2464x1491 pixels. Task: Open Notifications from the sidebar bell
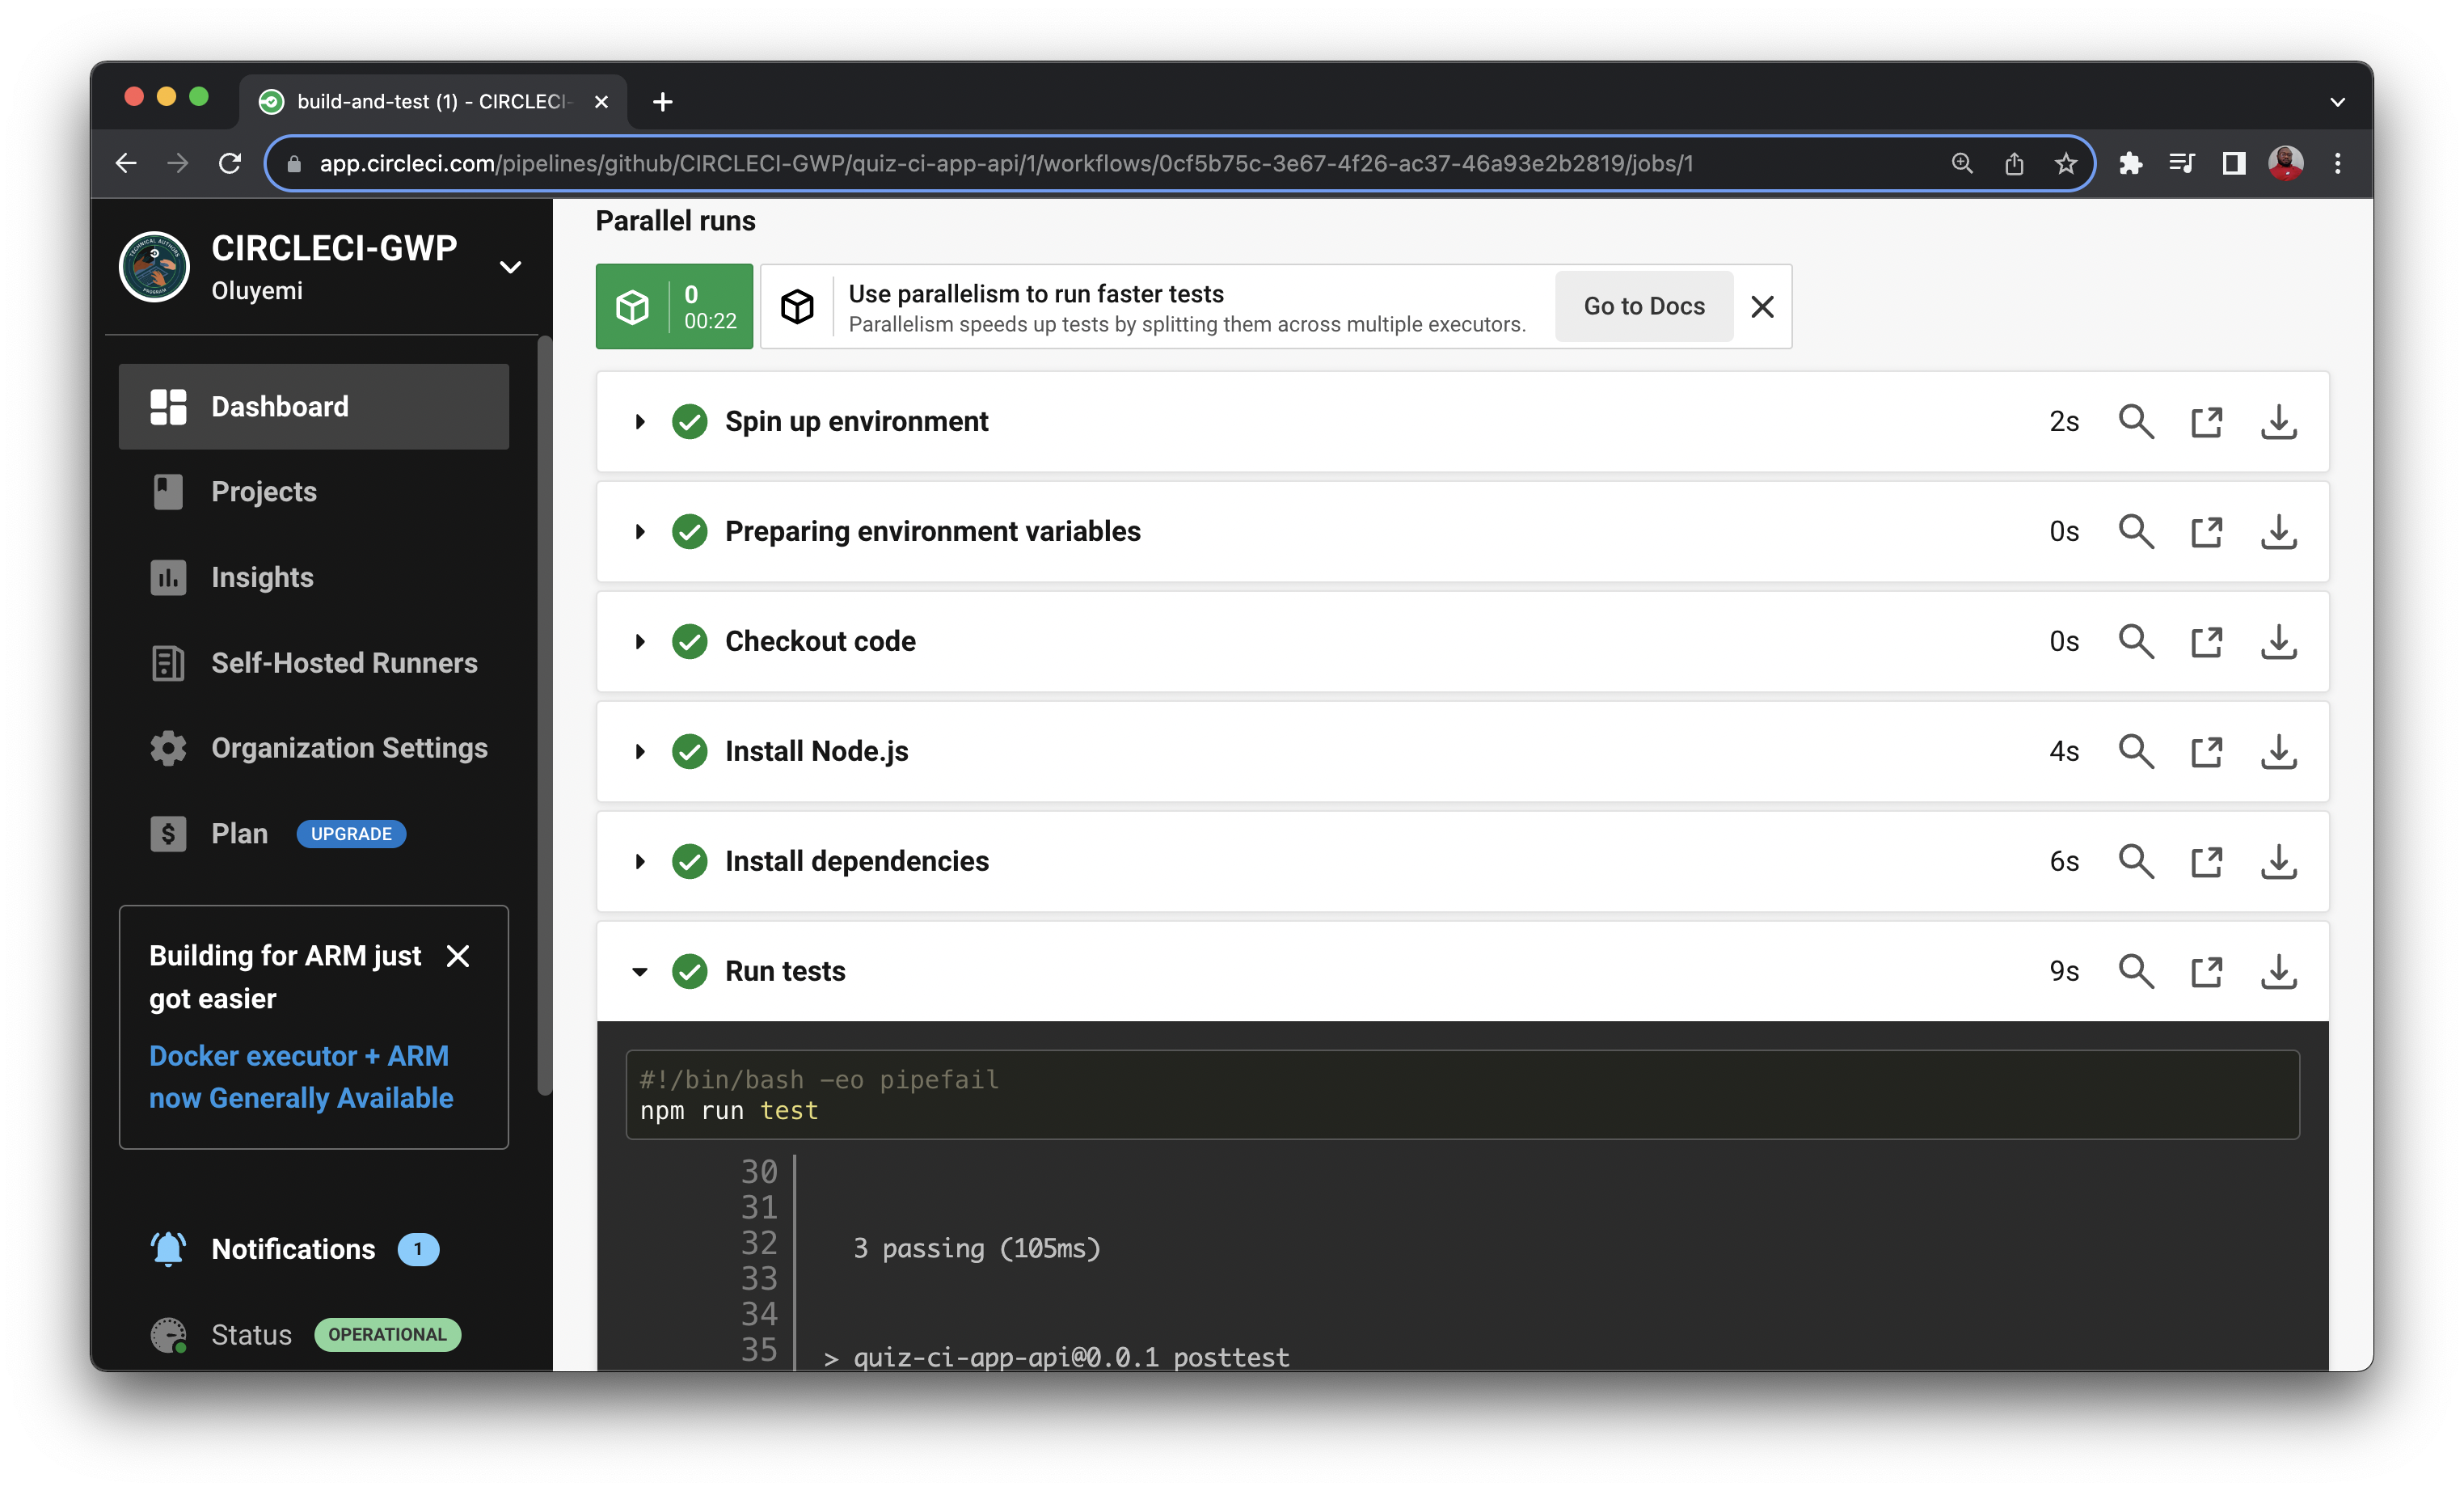(292, 1249)
